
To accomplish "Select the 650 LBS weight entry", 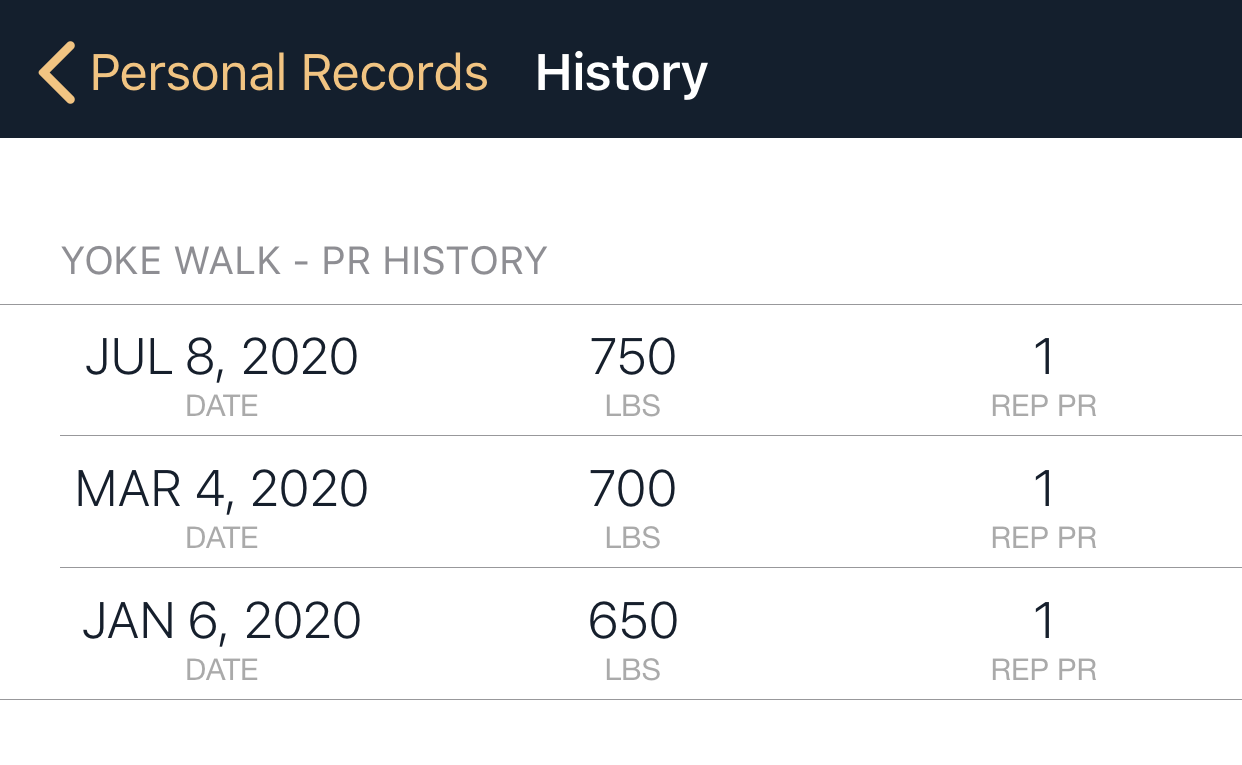I will pos(634,621).
